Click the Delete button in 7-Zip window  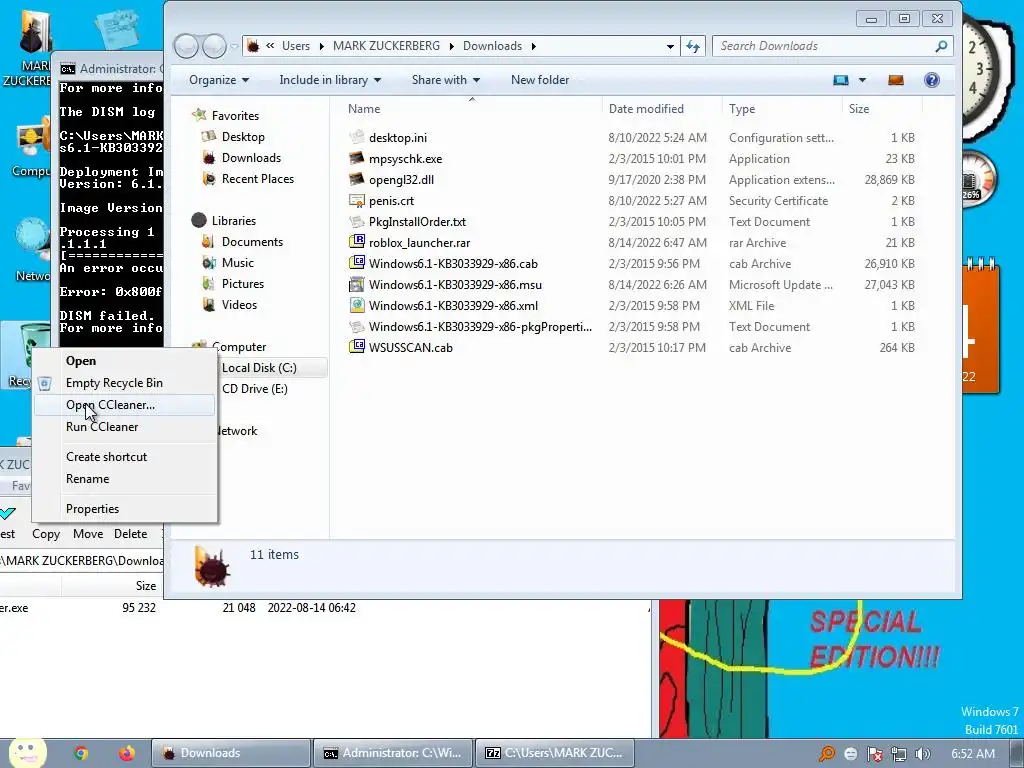[x=131, y=534]
